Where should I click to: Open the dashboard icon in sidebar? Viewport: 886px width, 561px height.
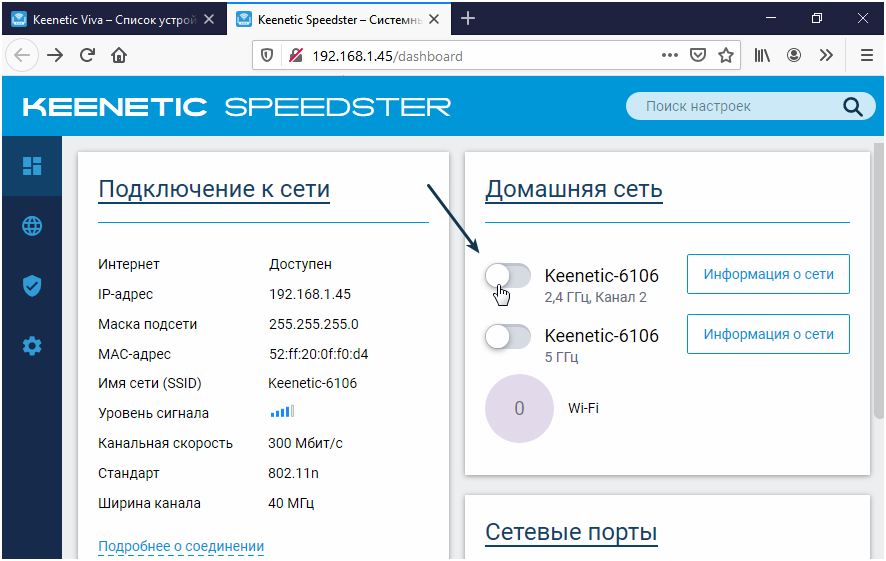coord(32,166)
